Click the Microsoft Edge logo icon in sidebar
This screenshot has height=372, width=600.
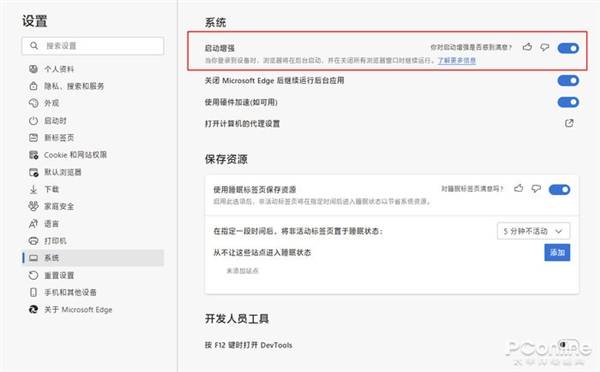tap(33, 309)
